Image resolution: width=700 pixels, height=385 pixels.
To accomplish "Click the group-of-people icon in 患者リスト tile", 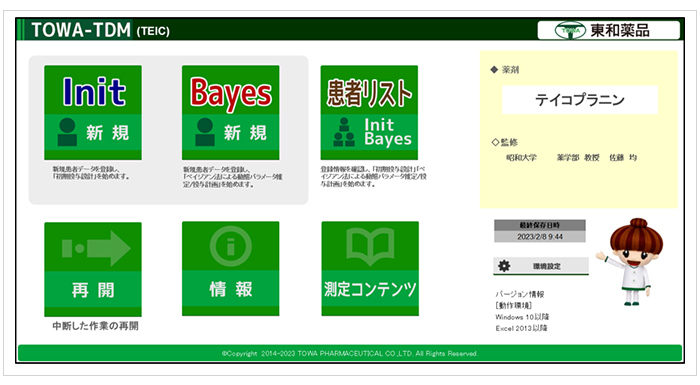I will (x=344, y=132).
